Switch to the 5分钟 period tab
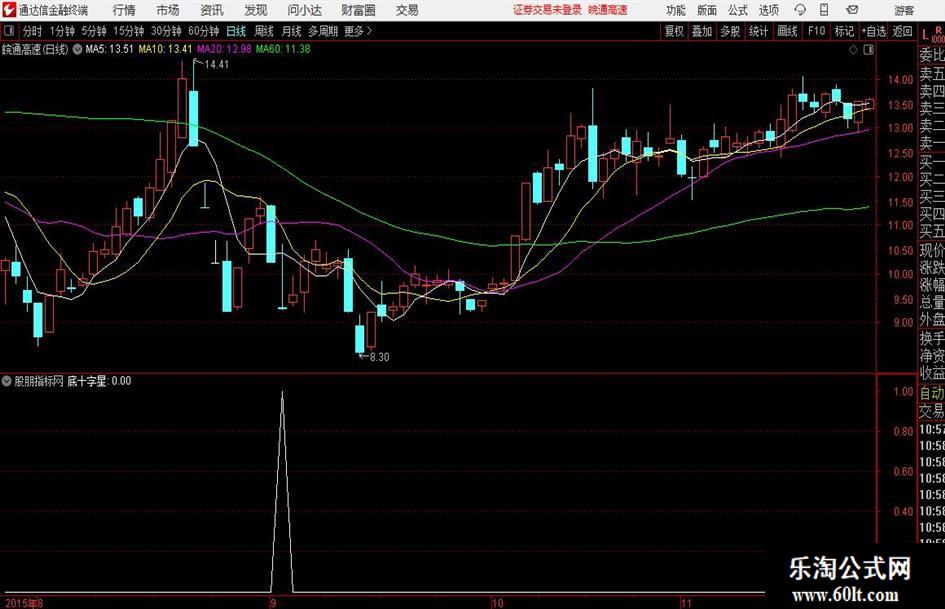Screen dimensions: 945x609 coord(93,31)
